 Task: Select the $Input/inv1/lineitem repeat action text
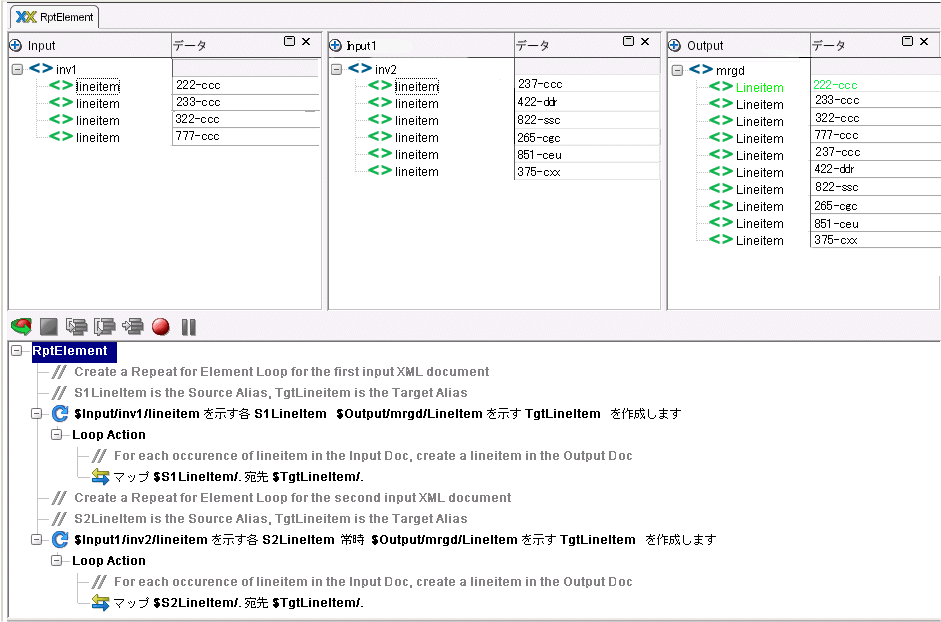point(377,414)
